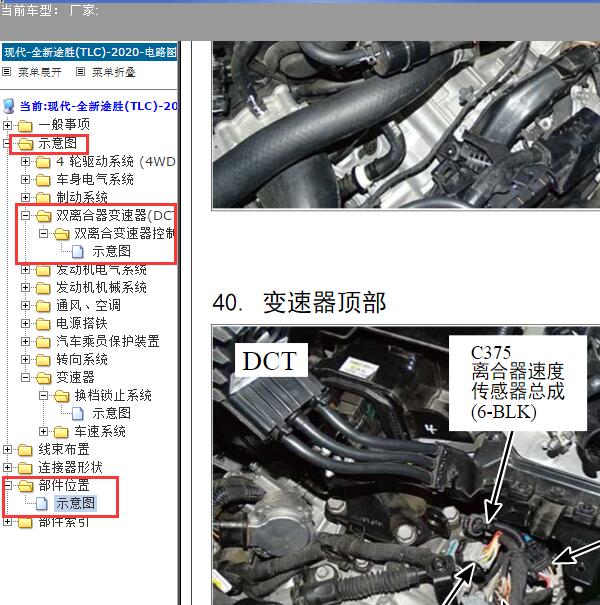Click the 菜单展开 expand-all button

pos(40,72)
